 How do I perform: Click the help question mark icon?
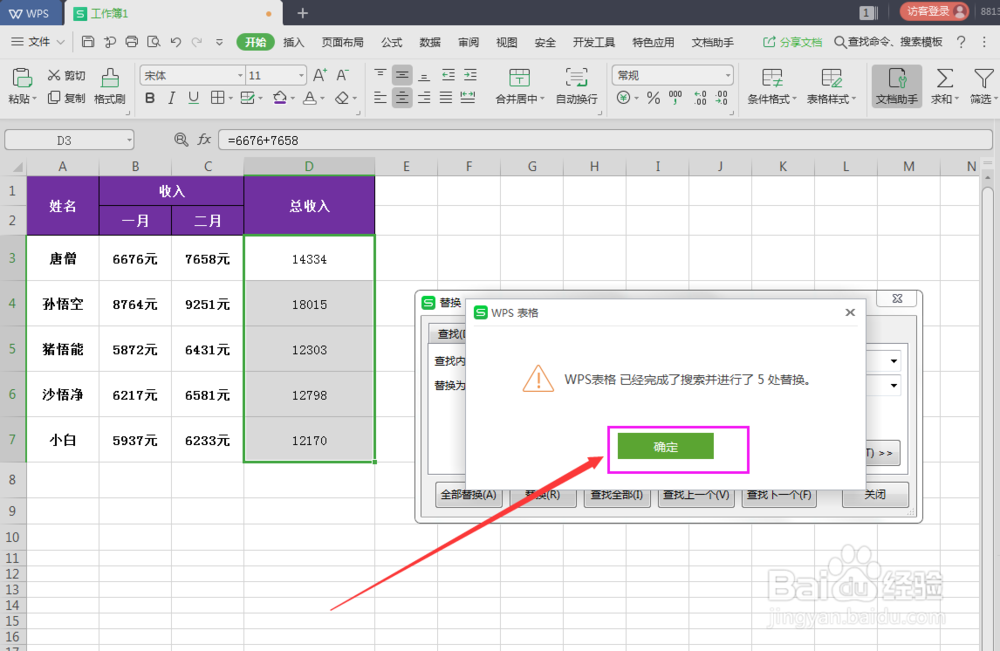pyautogui.click(x=960, y=42)
